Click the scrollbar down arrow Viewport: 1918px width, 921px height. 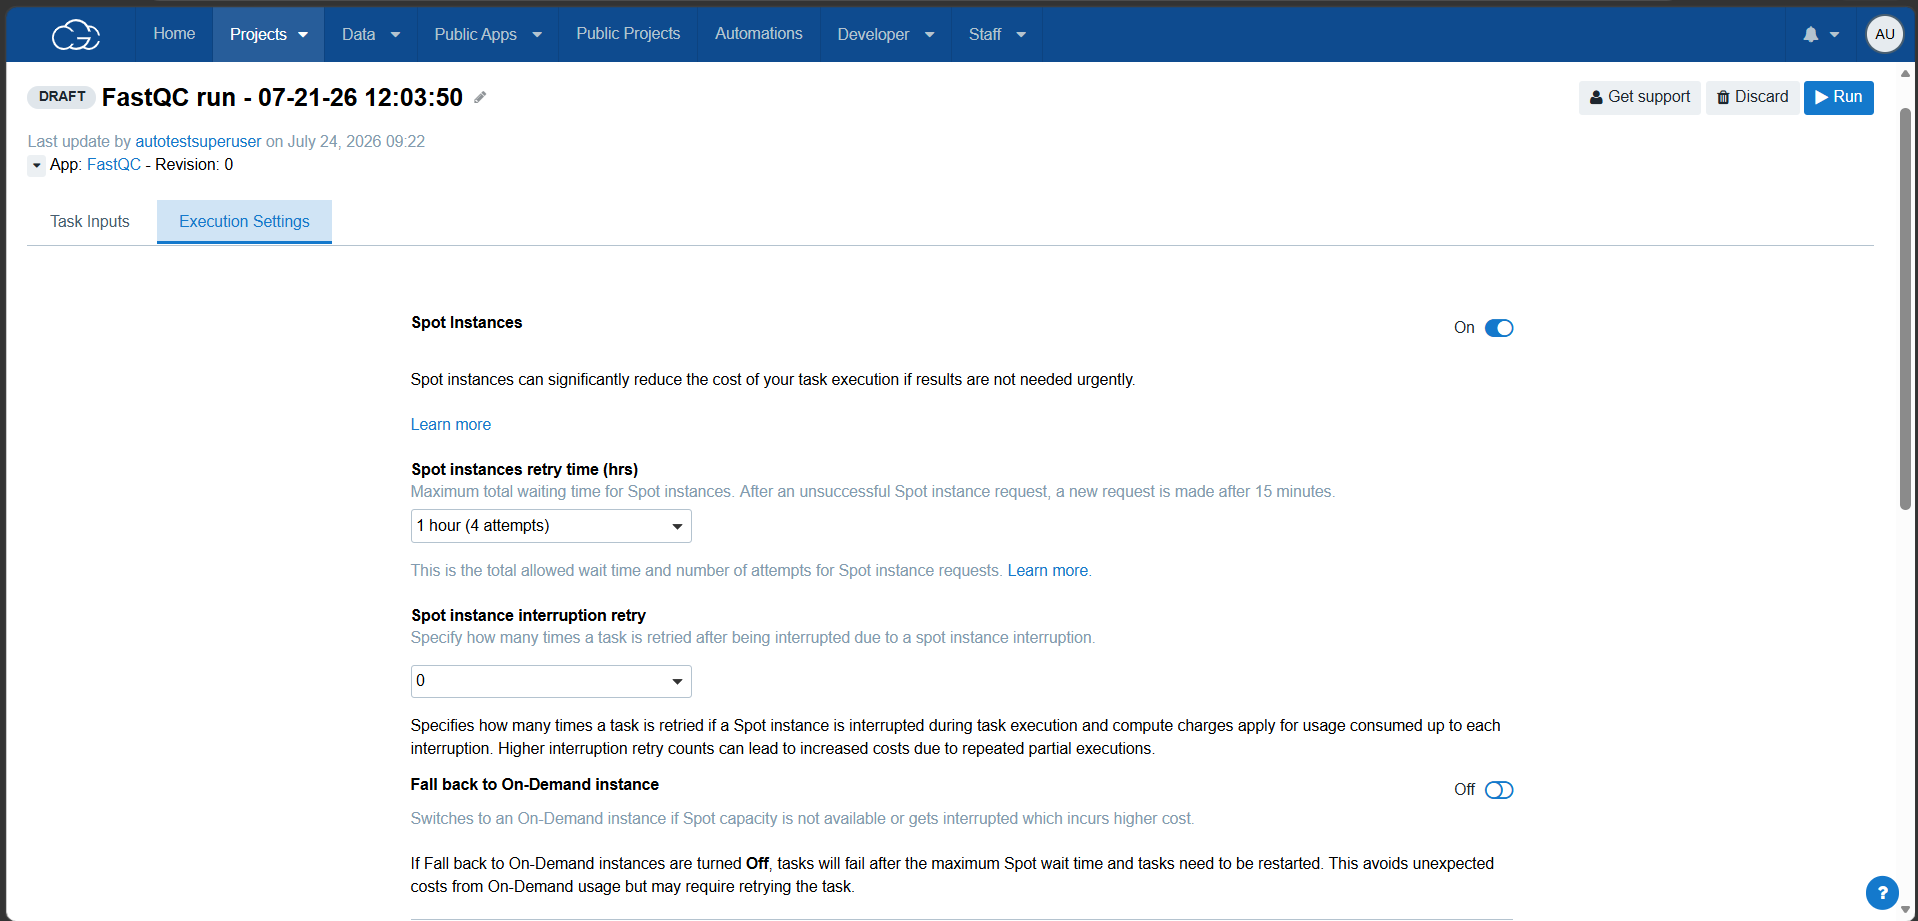click(x=1906, y=910)
